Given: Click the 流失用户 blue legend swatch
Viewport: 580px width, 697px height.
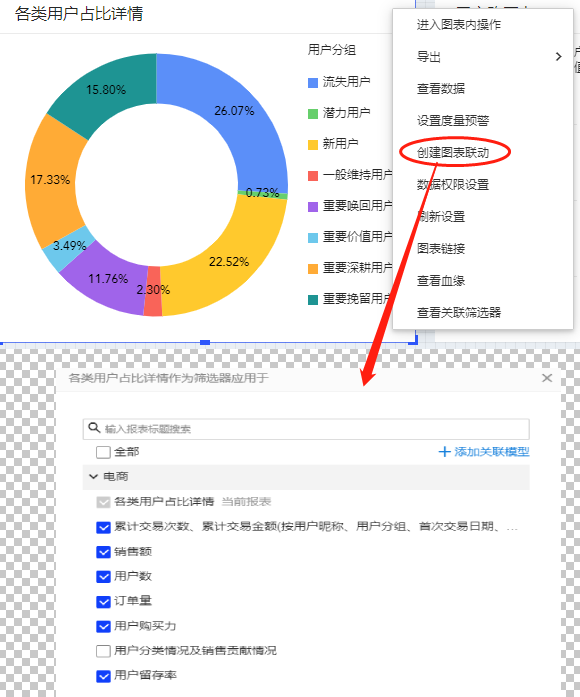Looking at the screenshot, I should pos(313,82).
